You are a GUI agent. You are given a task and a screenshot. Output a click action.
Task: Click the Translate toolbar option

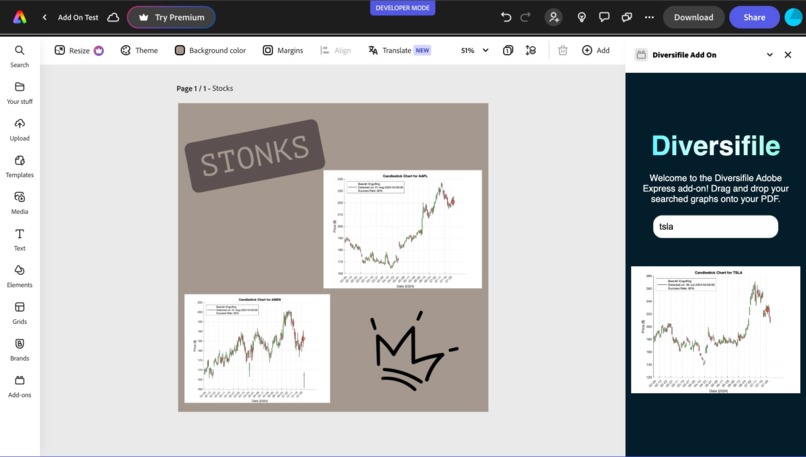399,50
